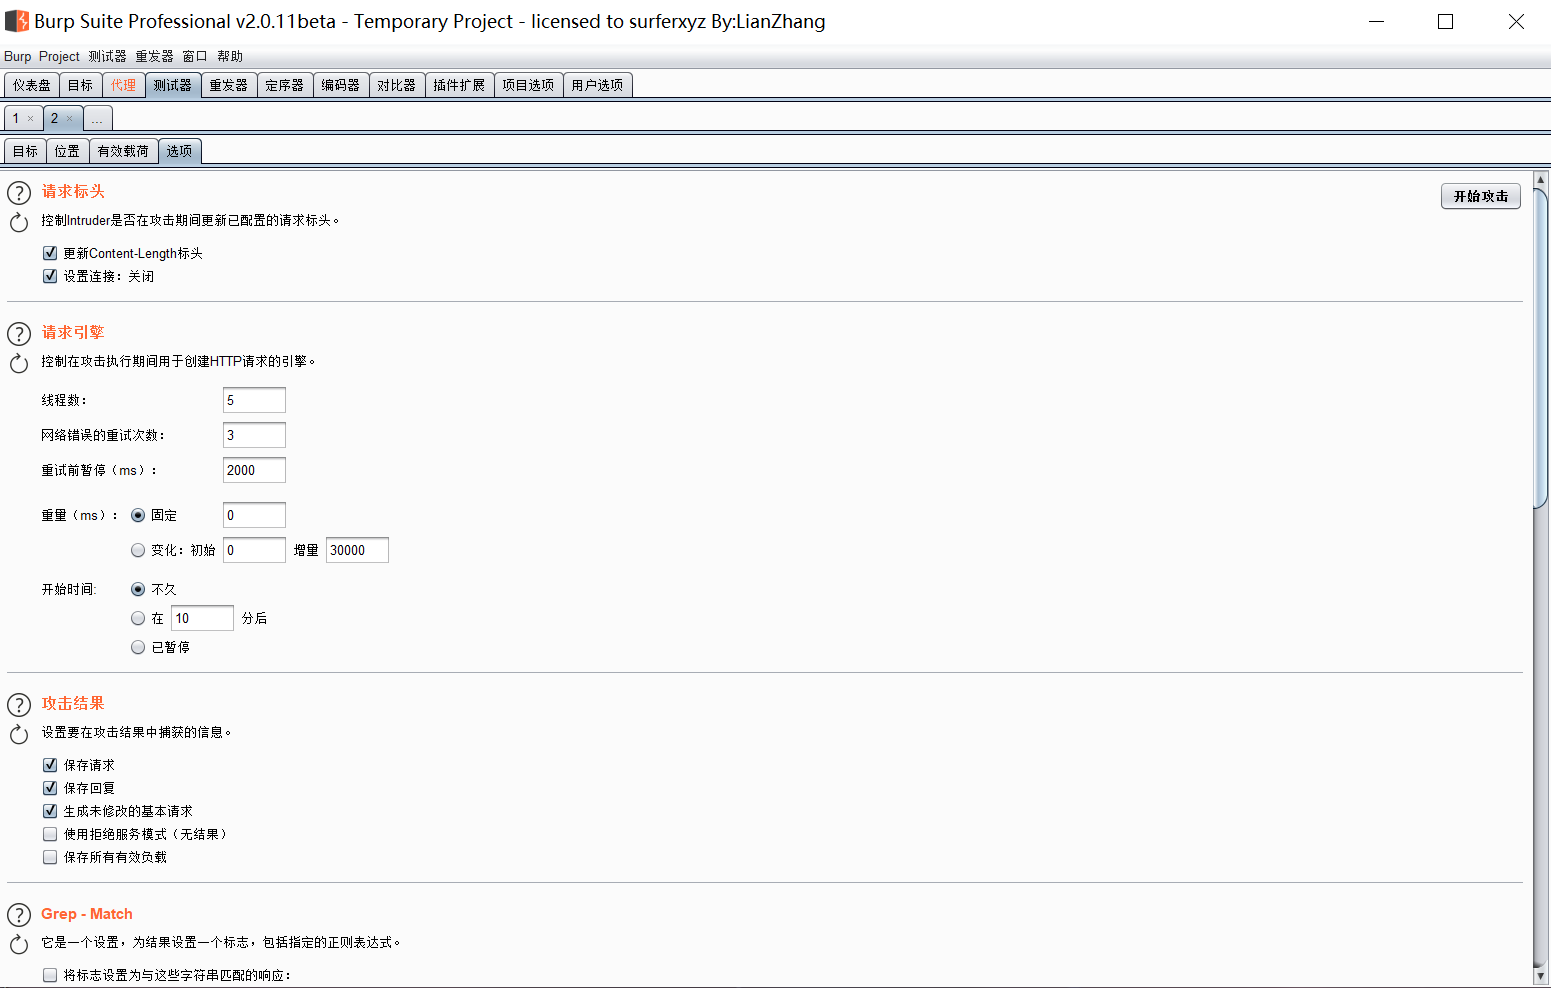Switch to 对比器 tab
1551x988 pixels.
(x=397, y=85)
